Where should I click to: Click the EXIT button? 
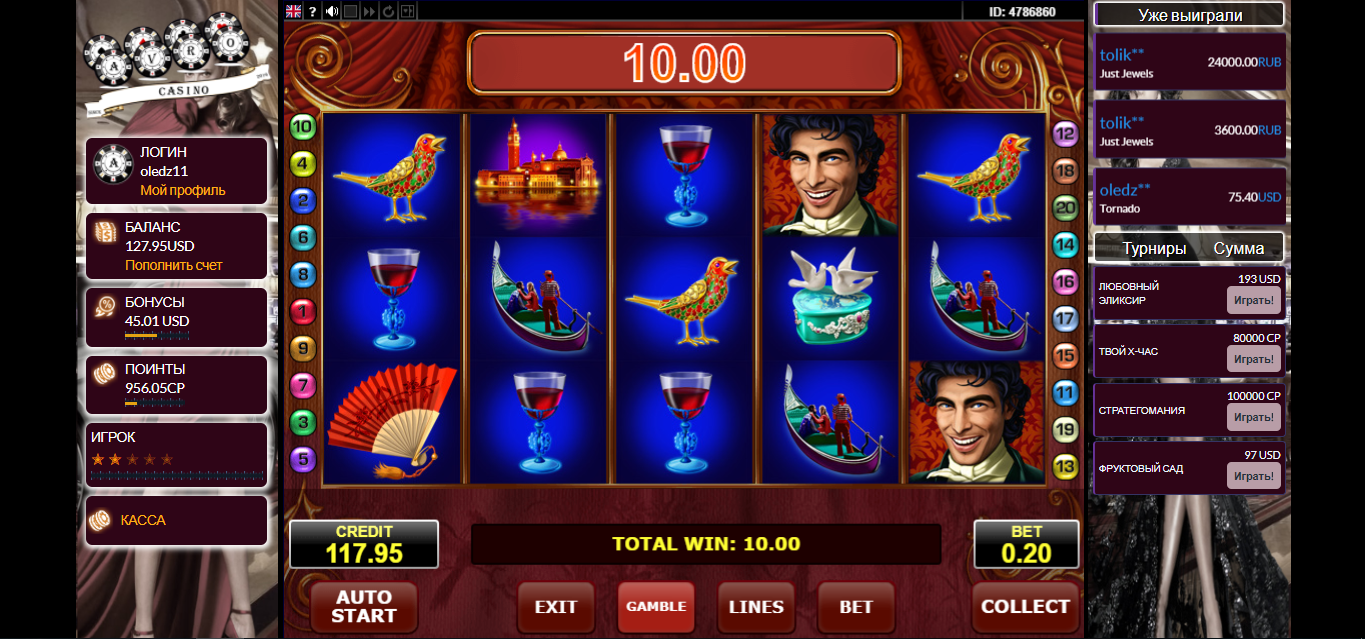[556, 606]
